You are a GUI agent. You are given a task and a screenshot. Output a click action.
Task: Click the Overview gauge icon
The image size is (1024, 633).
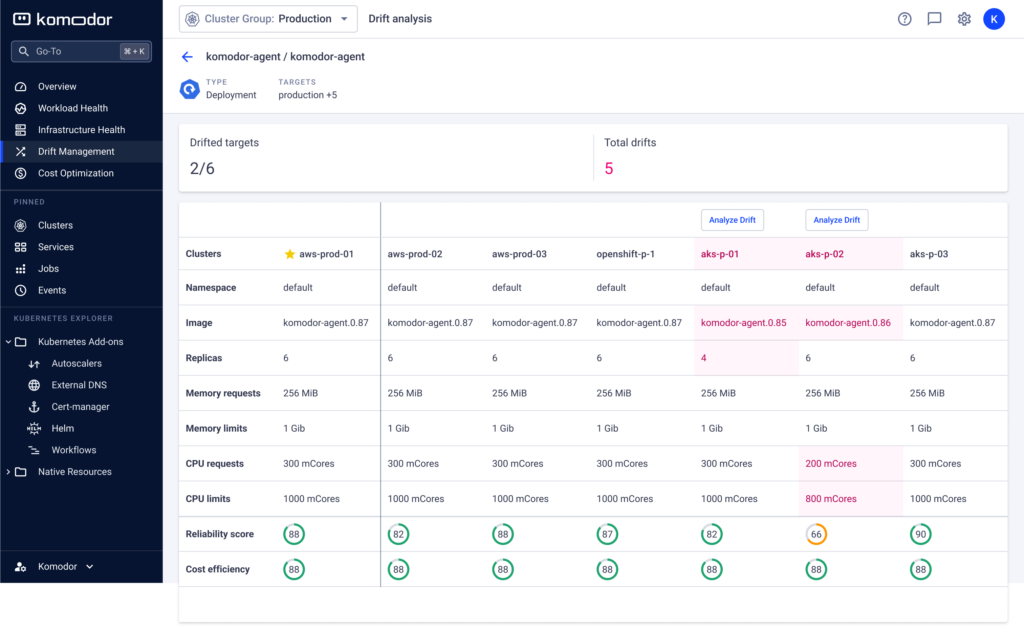[21, 86]
